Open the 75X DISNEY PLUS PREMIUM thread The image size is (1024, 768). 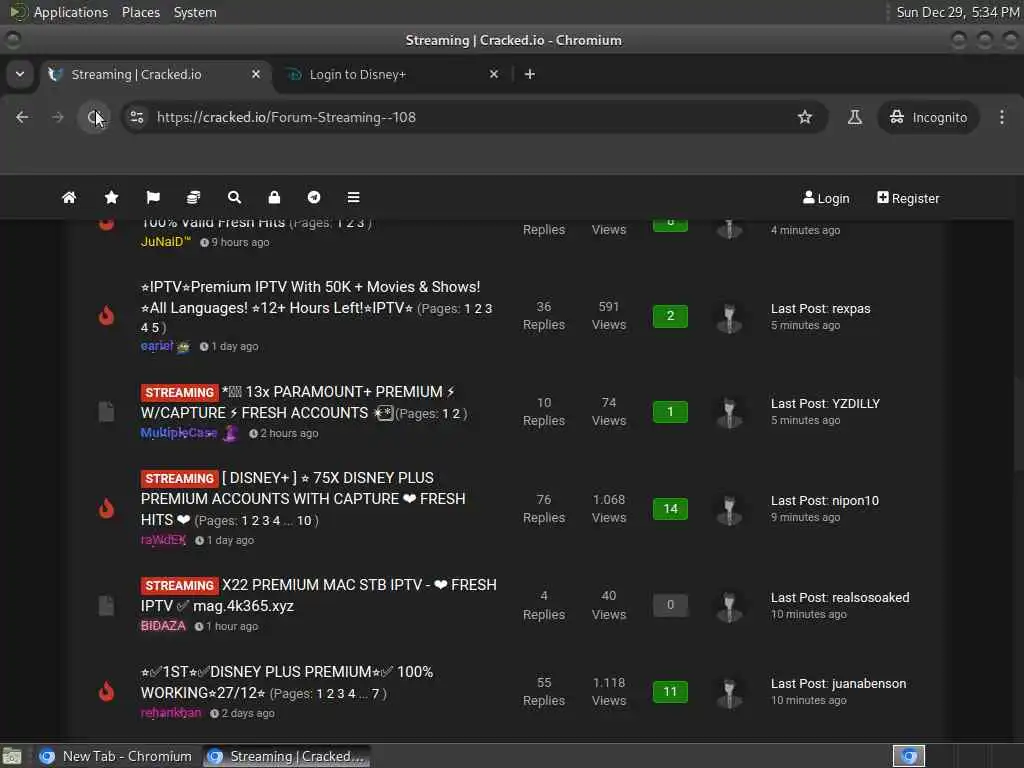click(302, 498)
